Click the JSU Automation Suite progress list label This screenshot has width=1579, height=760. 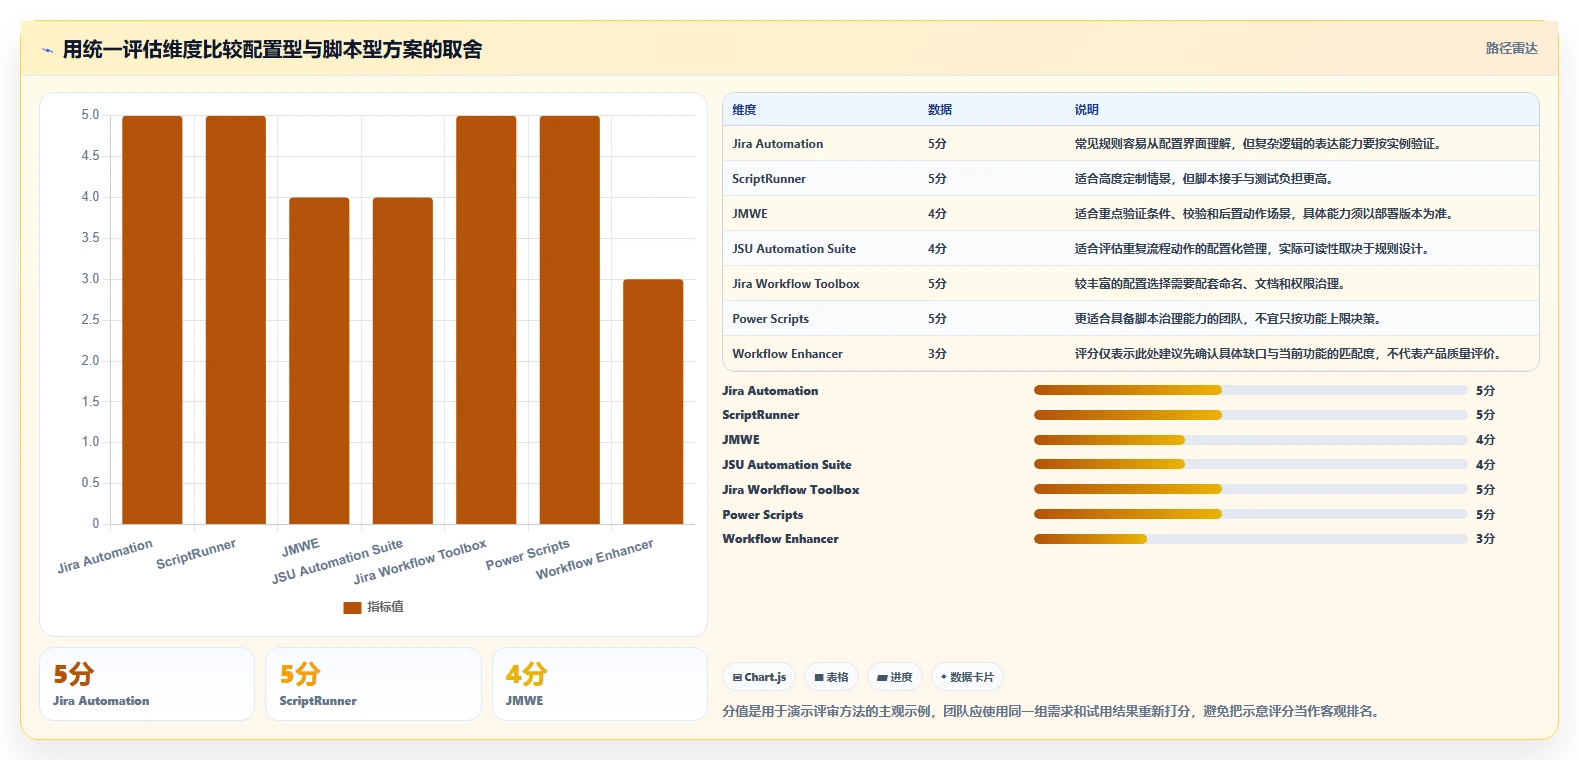point(787,465)
